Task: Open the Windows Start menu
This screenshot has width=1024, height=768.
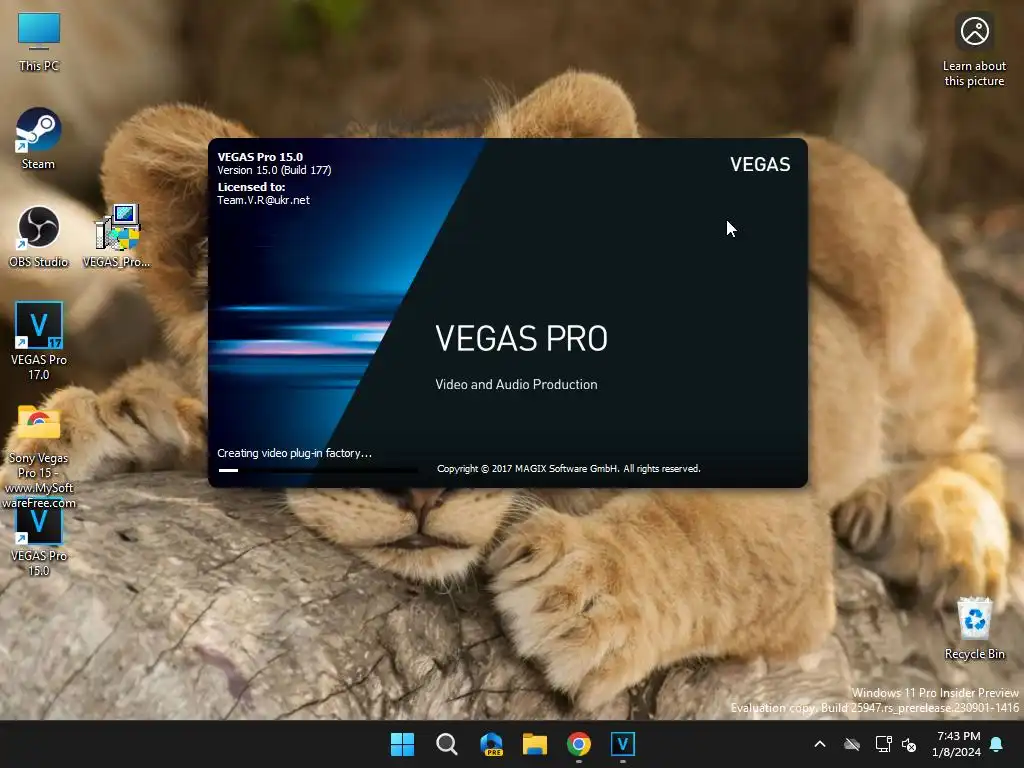Action: point(402,744)
